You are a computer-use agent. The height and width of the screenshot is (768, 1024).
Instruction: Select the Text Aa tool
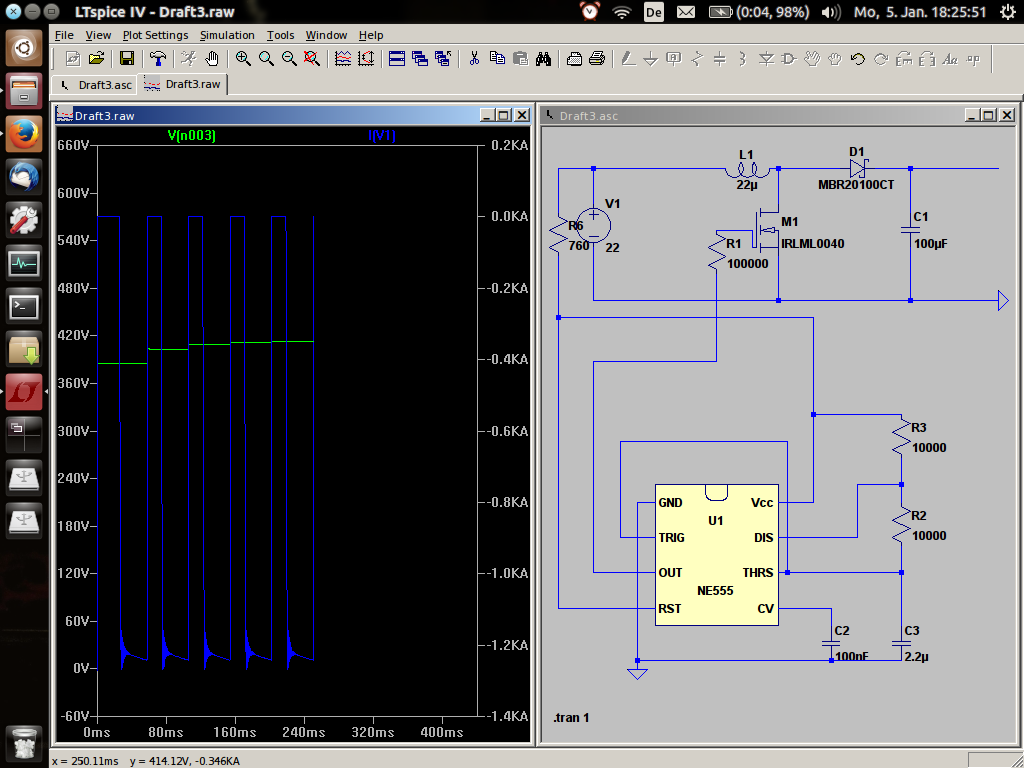950,59
